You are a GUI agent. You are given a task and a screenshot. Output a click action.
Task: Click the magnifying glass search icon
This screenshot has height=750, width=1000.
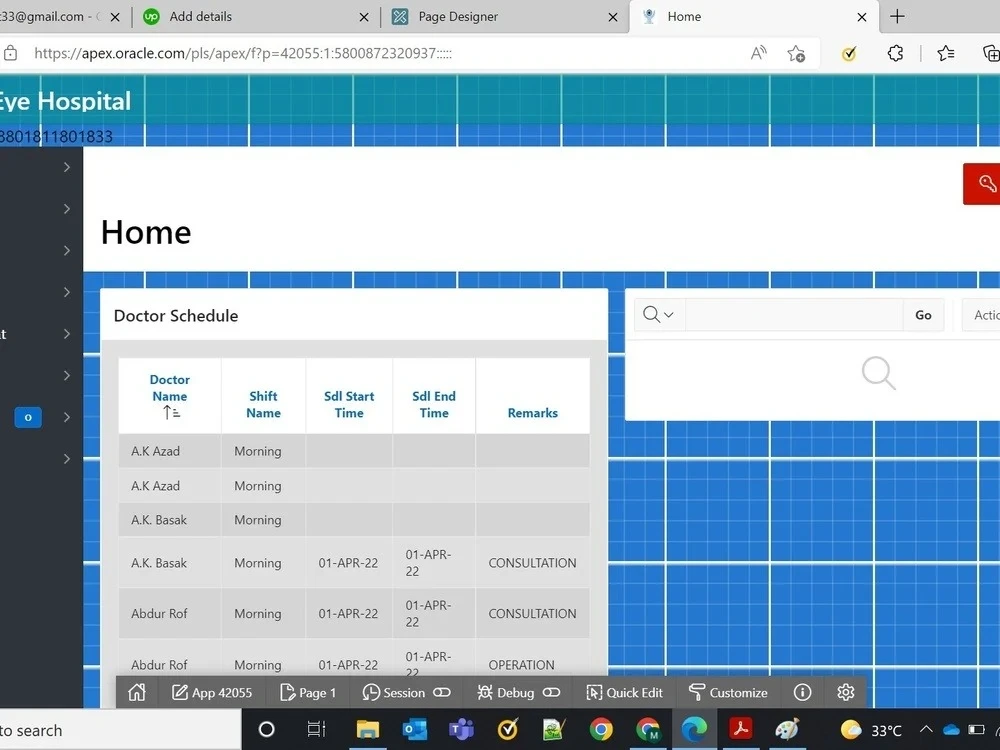pos(877,372)
